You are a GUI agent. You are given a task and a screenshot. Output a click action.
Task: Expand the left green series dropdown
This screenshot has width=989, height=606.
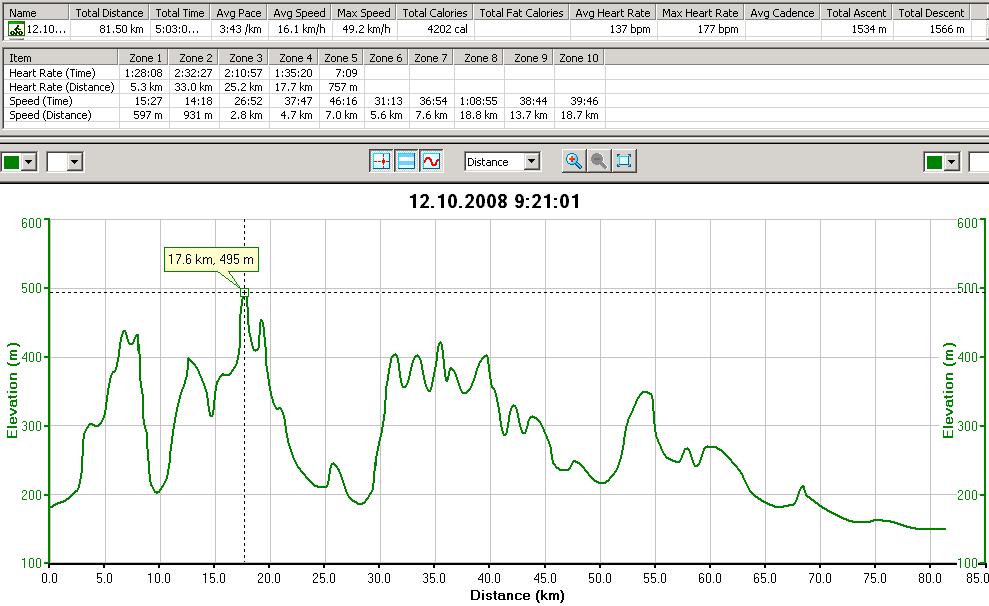(29, 162)
